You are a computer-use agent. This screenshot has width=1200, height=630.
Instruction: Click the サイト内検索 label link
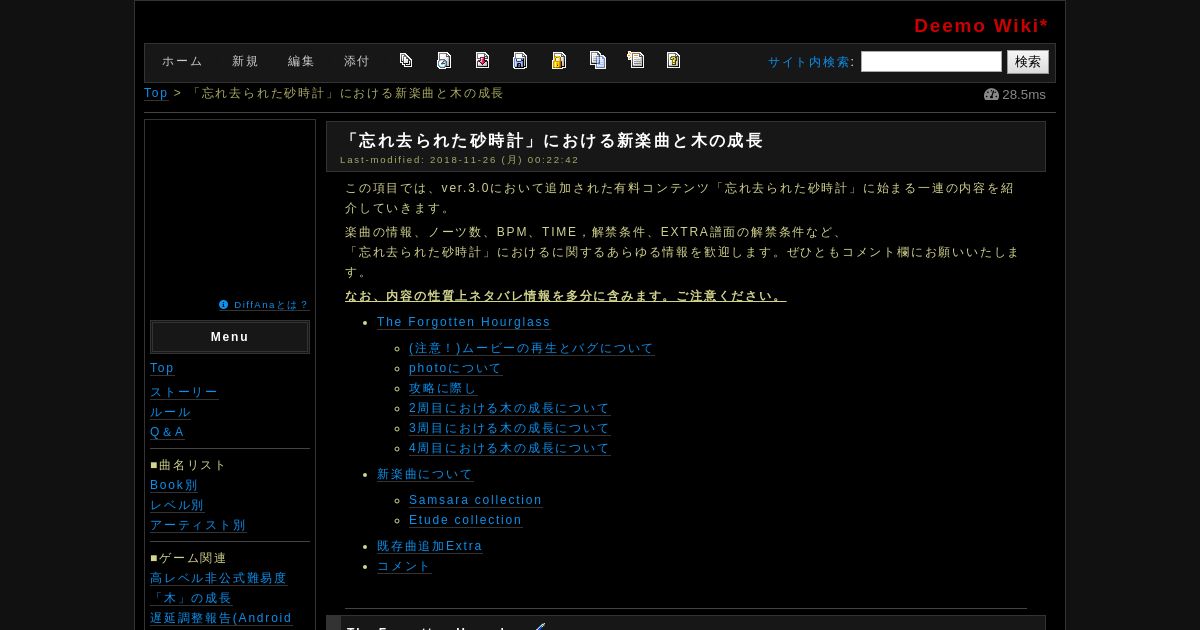click(809, 62)
